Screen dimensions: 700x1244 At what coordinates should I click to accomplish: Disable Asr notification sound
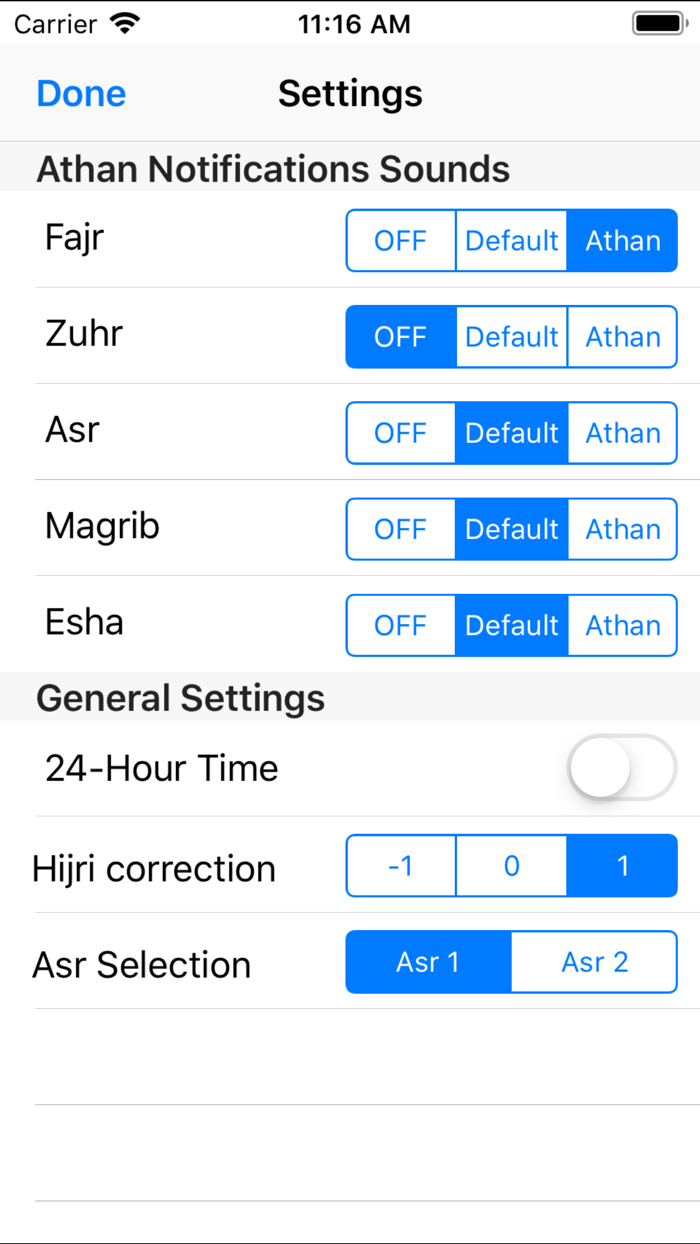[400, 433]
